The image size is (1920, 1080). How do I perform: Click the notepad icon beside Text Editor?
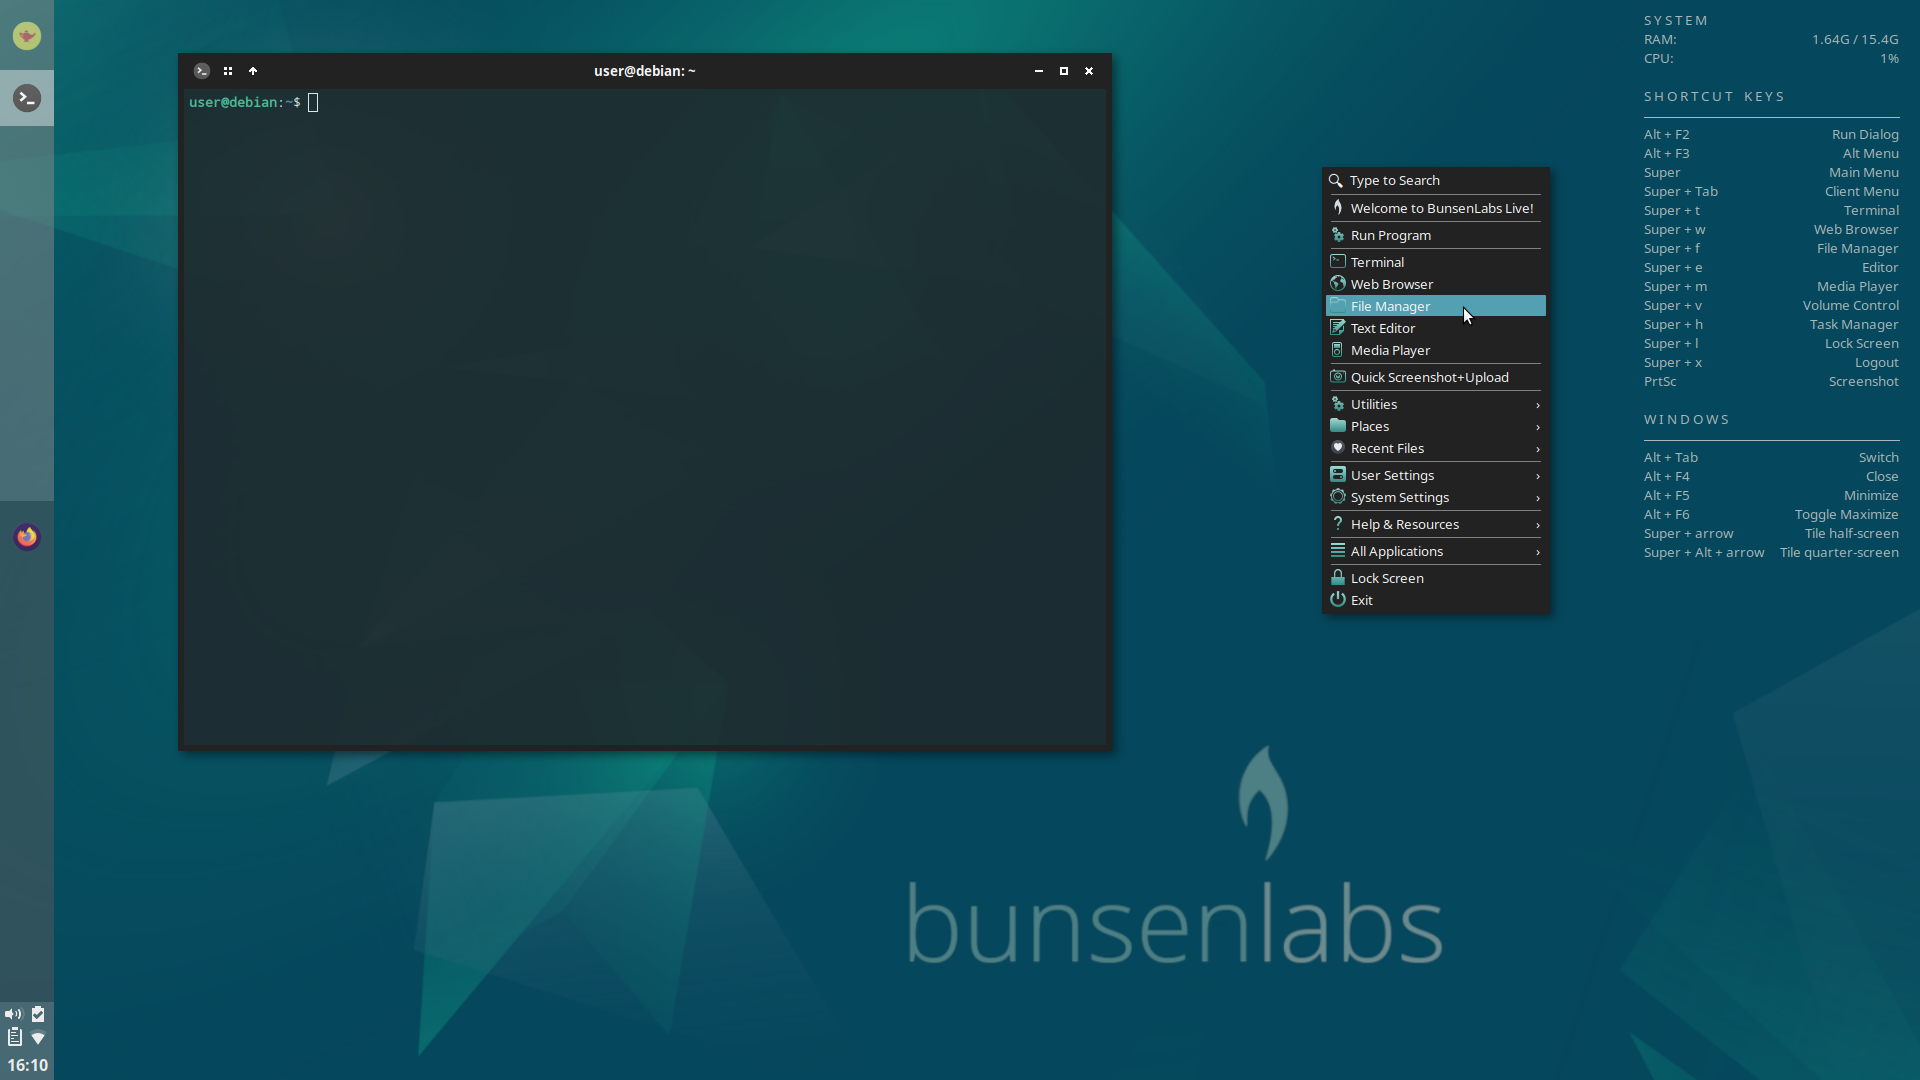click(x=1338, y=328)
